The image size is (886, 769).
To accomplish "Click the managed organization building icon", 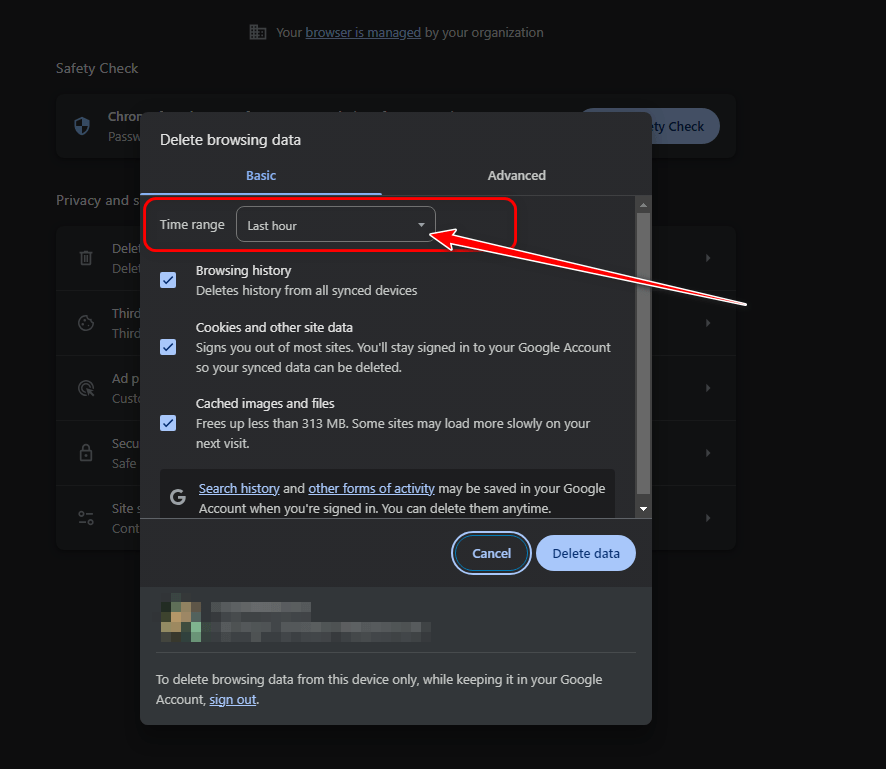I will (258, 32).
